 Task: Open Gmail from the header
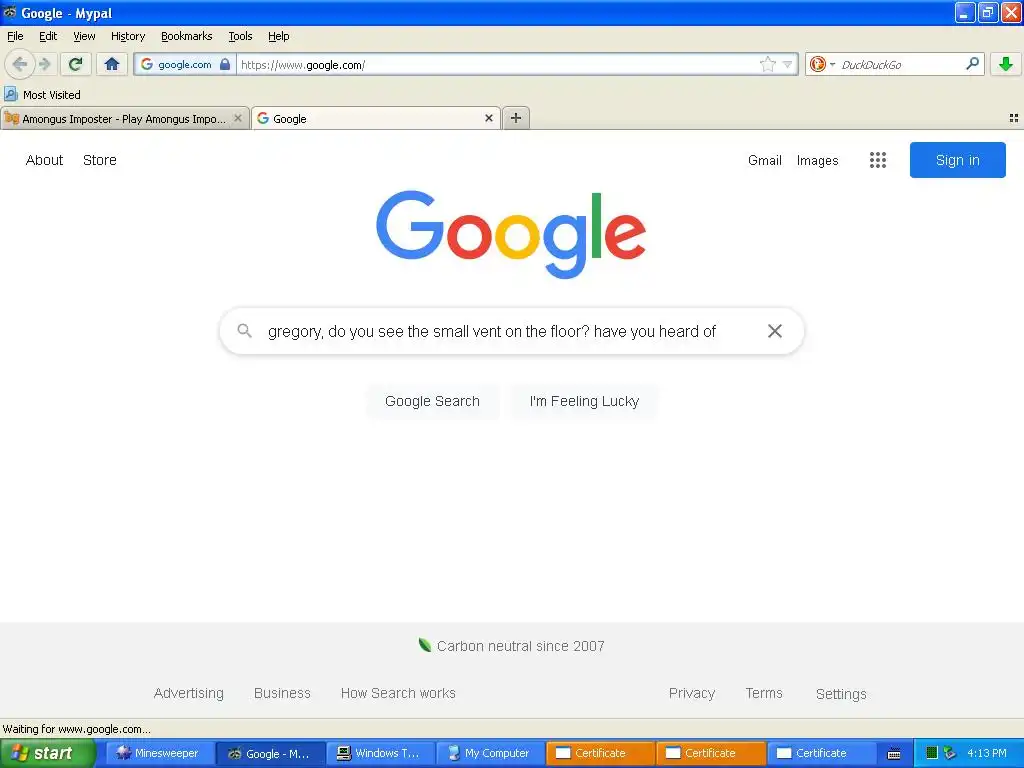tap(765, 160)
